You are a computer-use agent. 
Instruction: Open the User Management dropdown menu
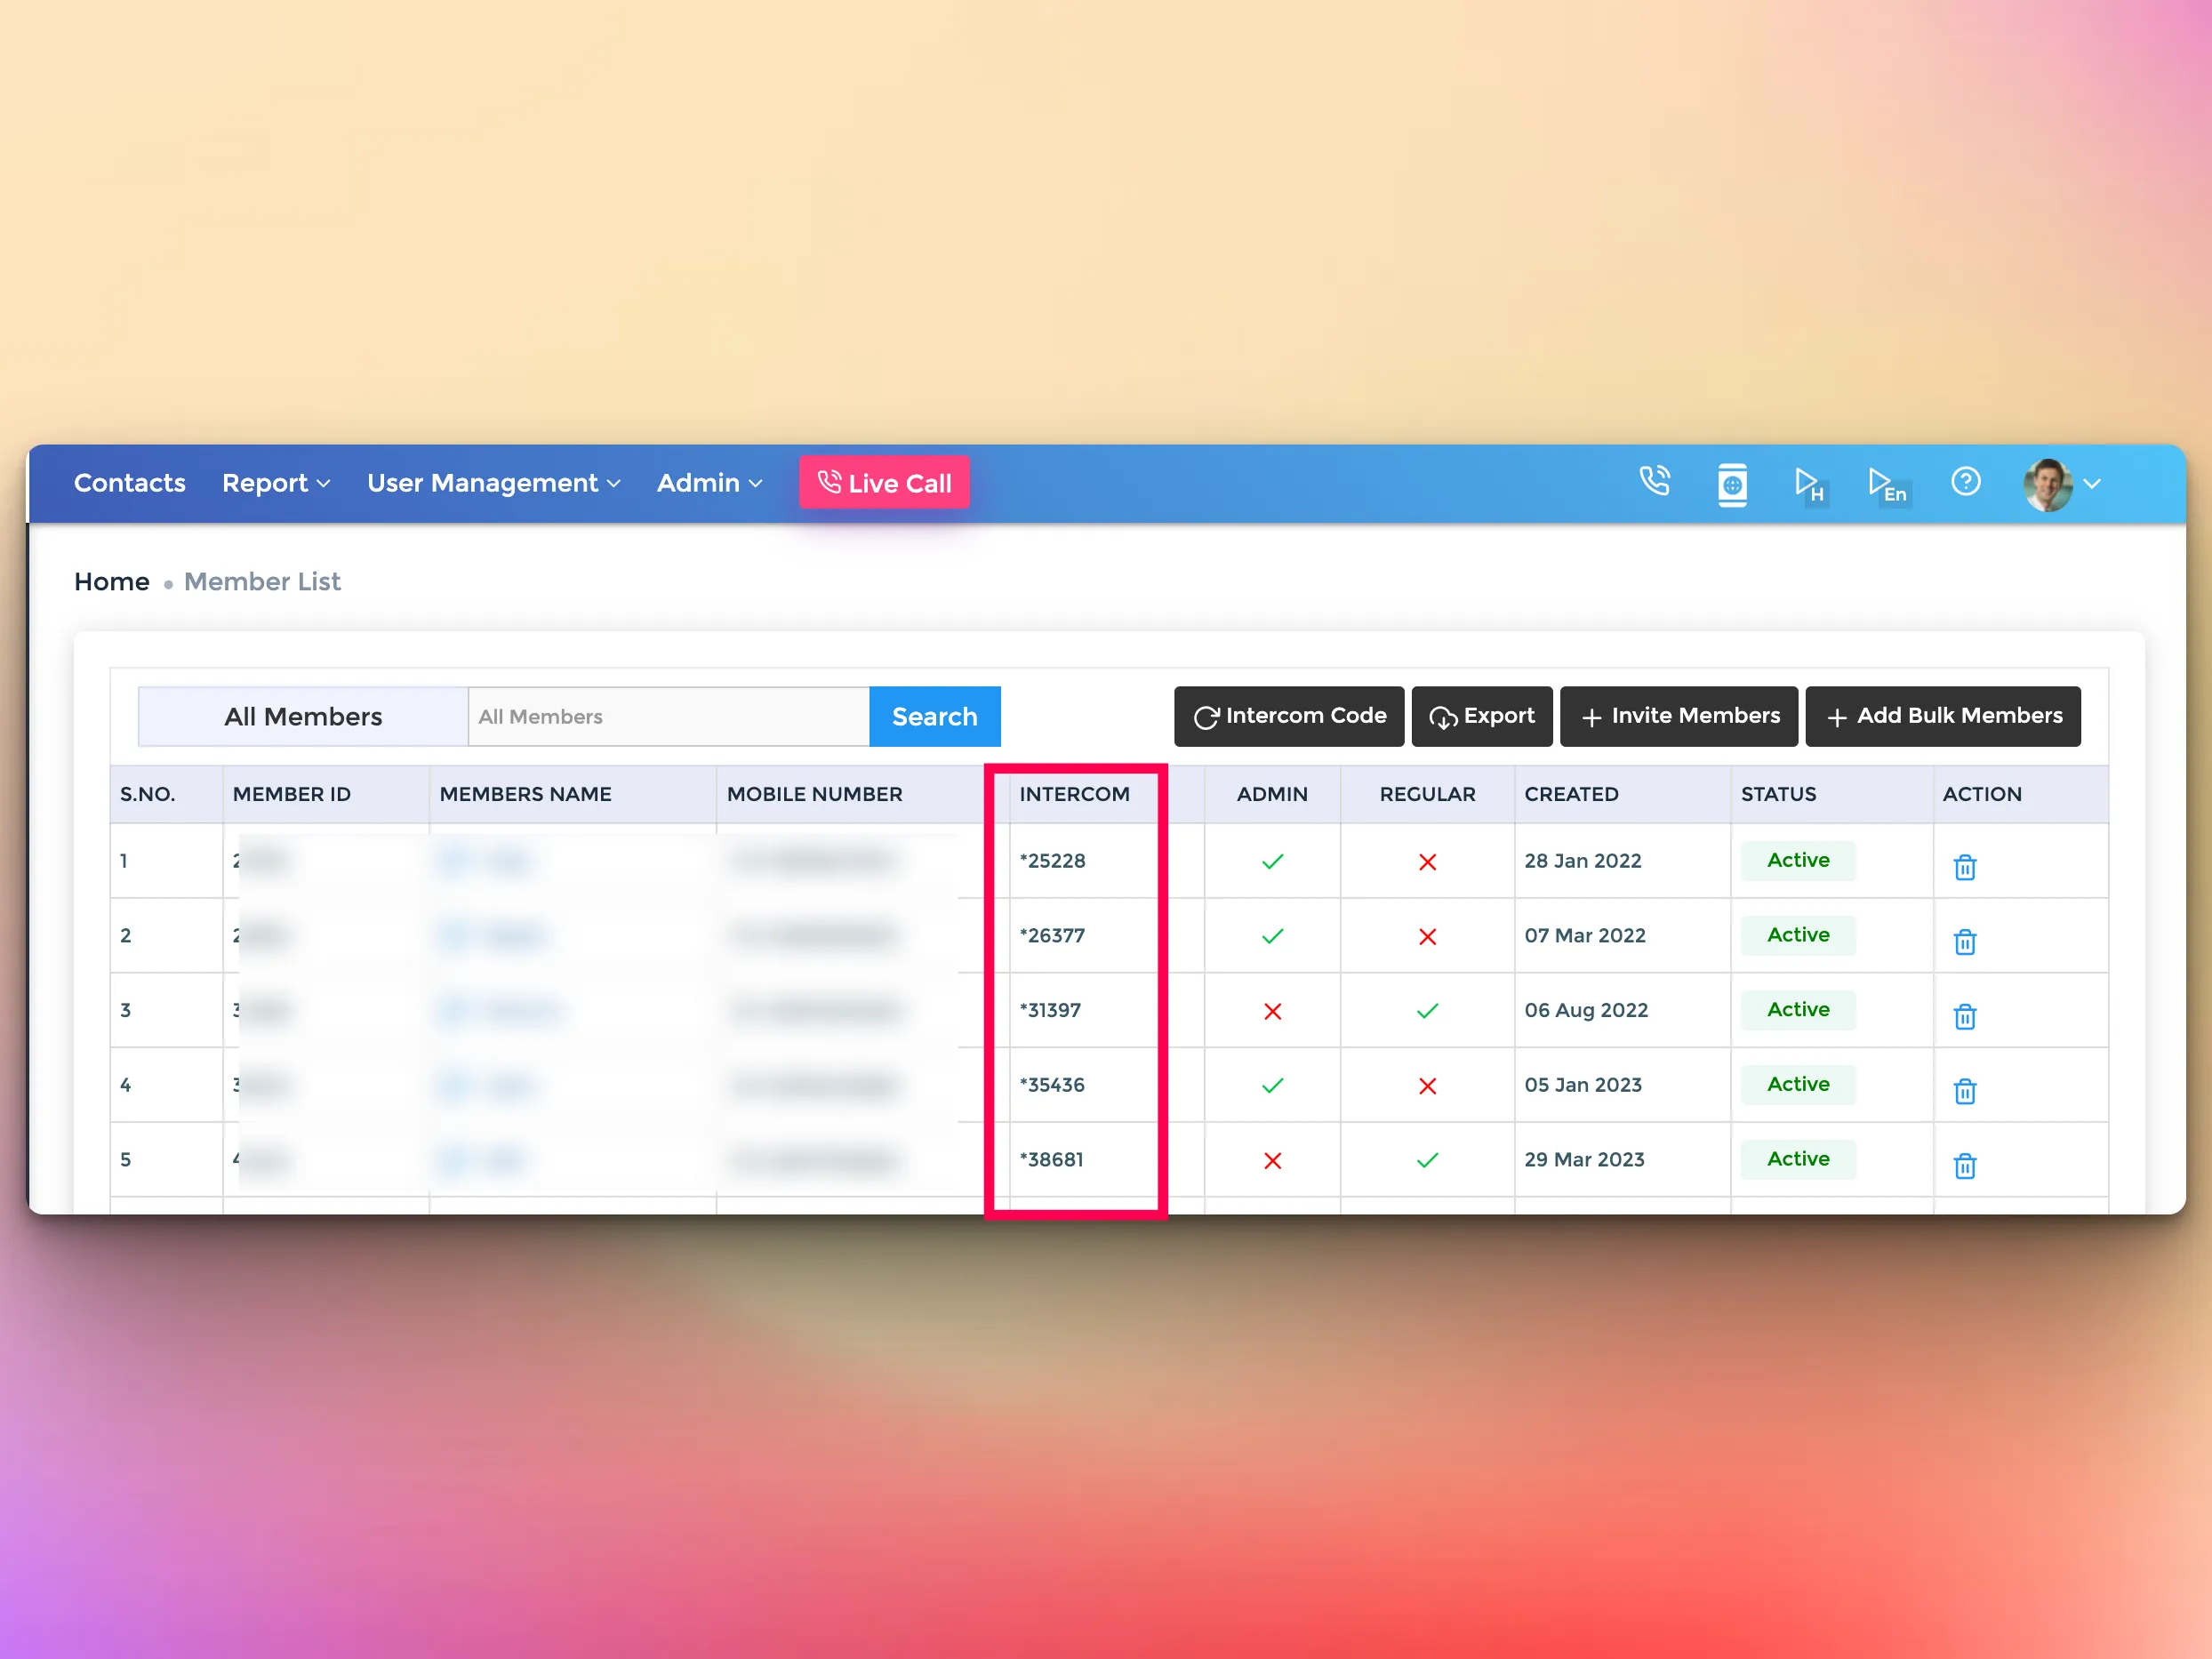click(494, 483)
